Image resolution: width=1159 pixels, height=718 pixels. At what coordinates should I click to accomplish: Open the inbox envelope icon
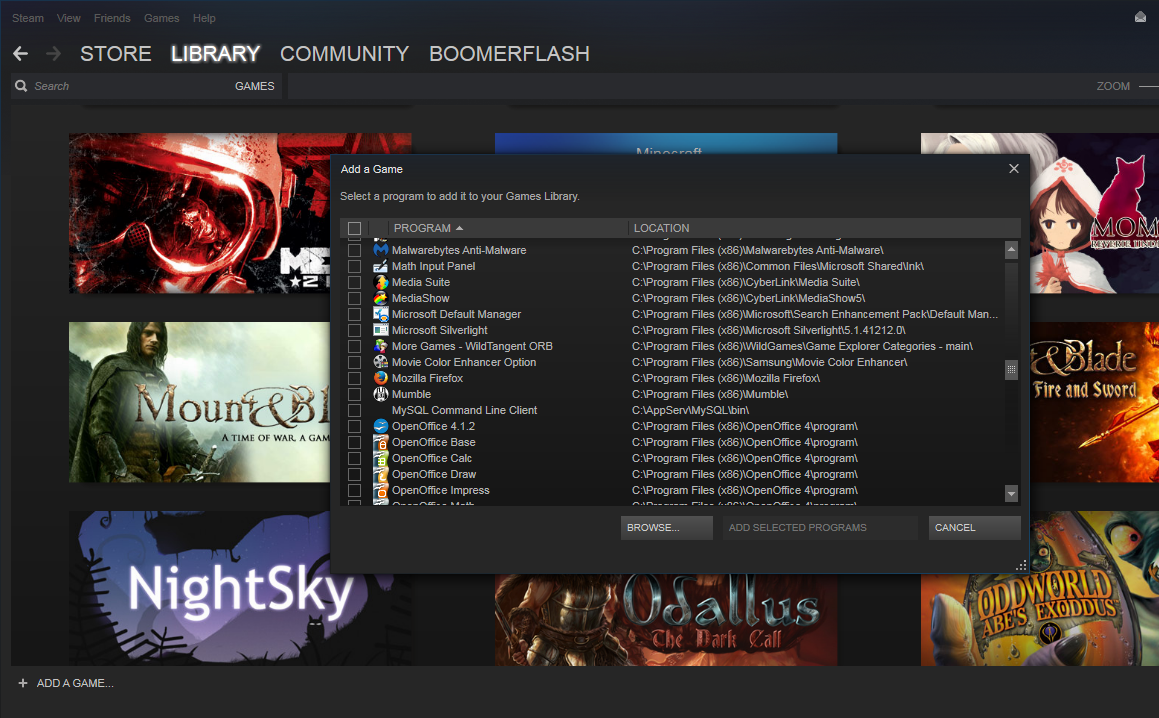coord(1140,17)
